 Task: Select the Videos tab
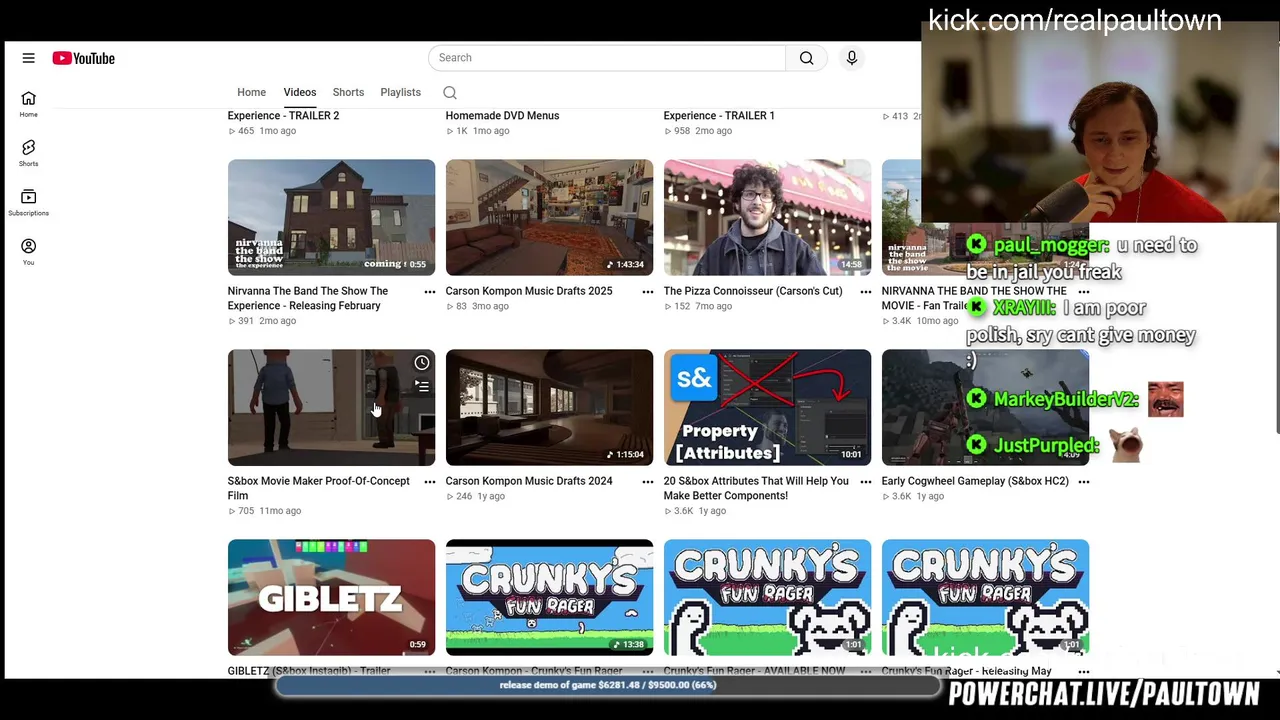pos(300,92)
